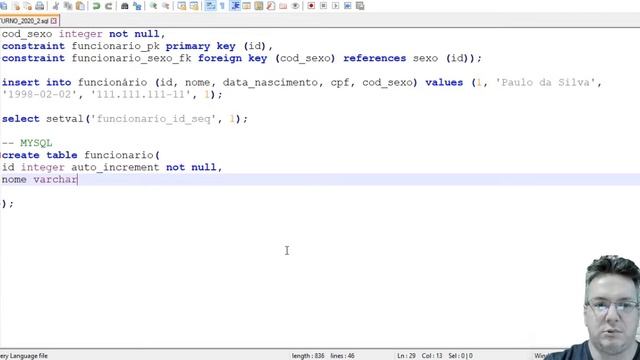Open the Function List icon
This screenshot has height=360, width=640.
(271, 6)
